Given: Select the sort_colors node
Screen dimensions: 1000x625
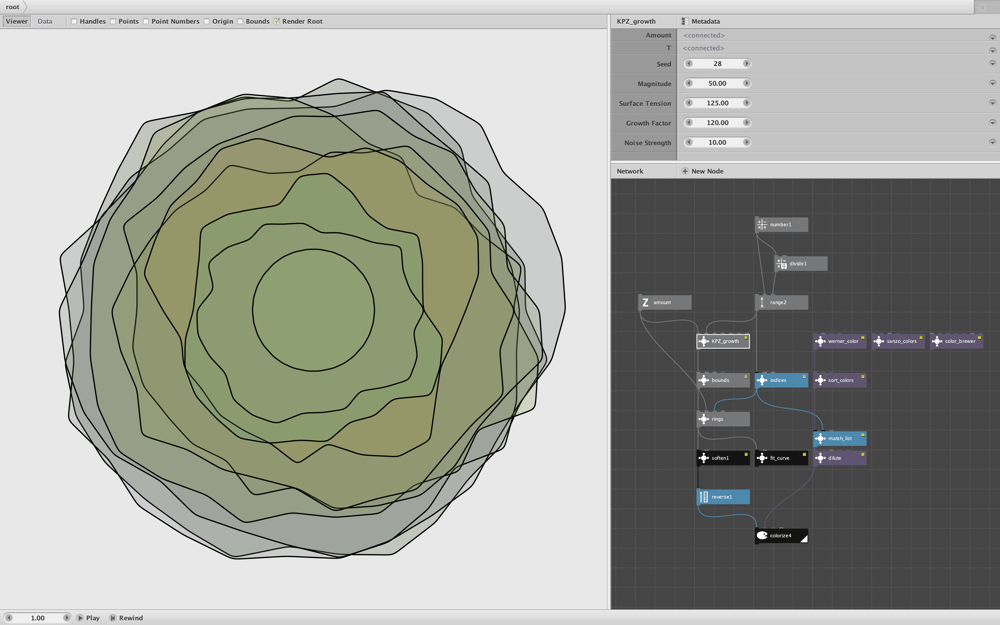Looking at the screenshot, I should coord(840,380).
